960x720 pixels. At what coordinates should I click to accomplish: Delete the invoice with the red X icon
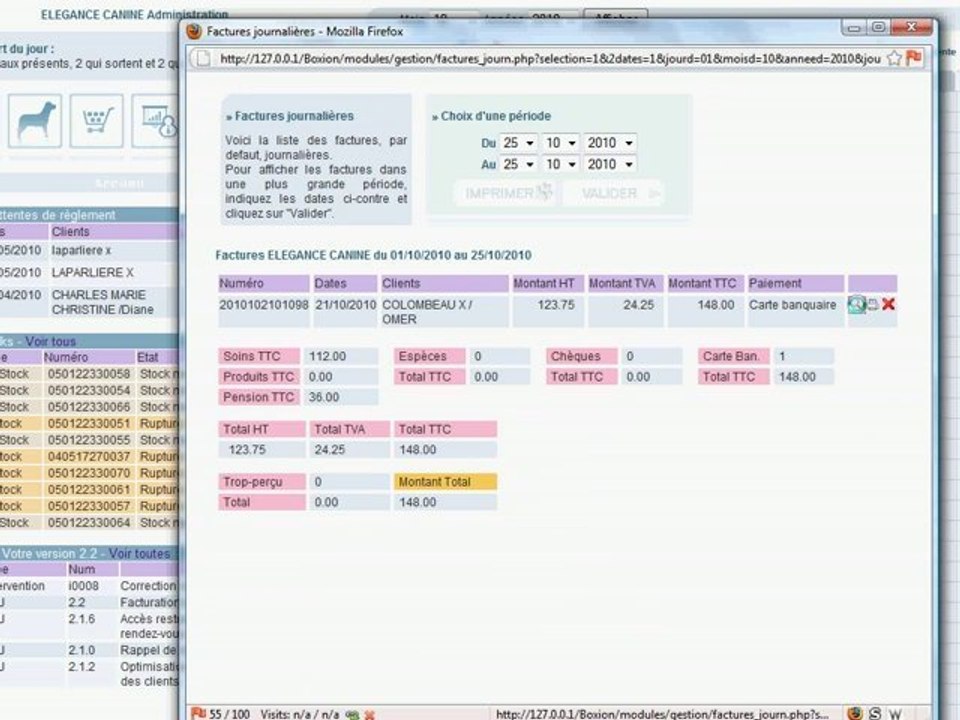(888, 304)
